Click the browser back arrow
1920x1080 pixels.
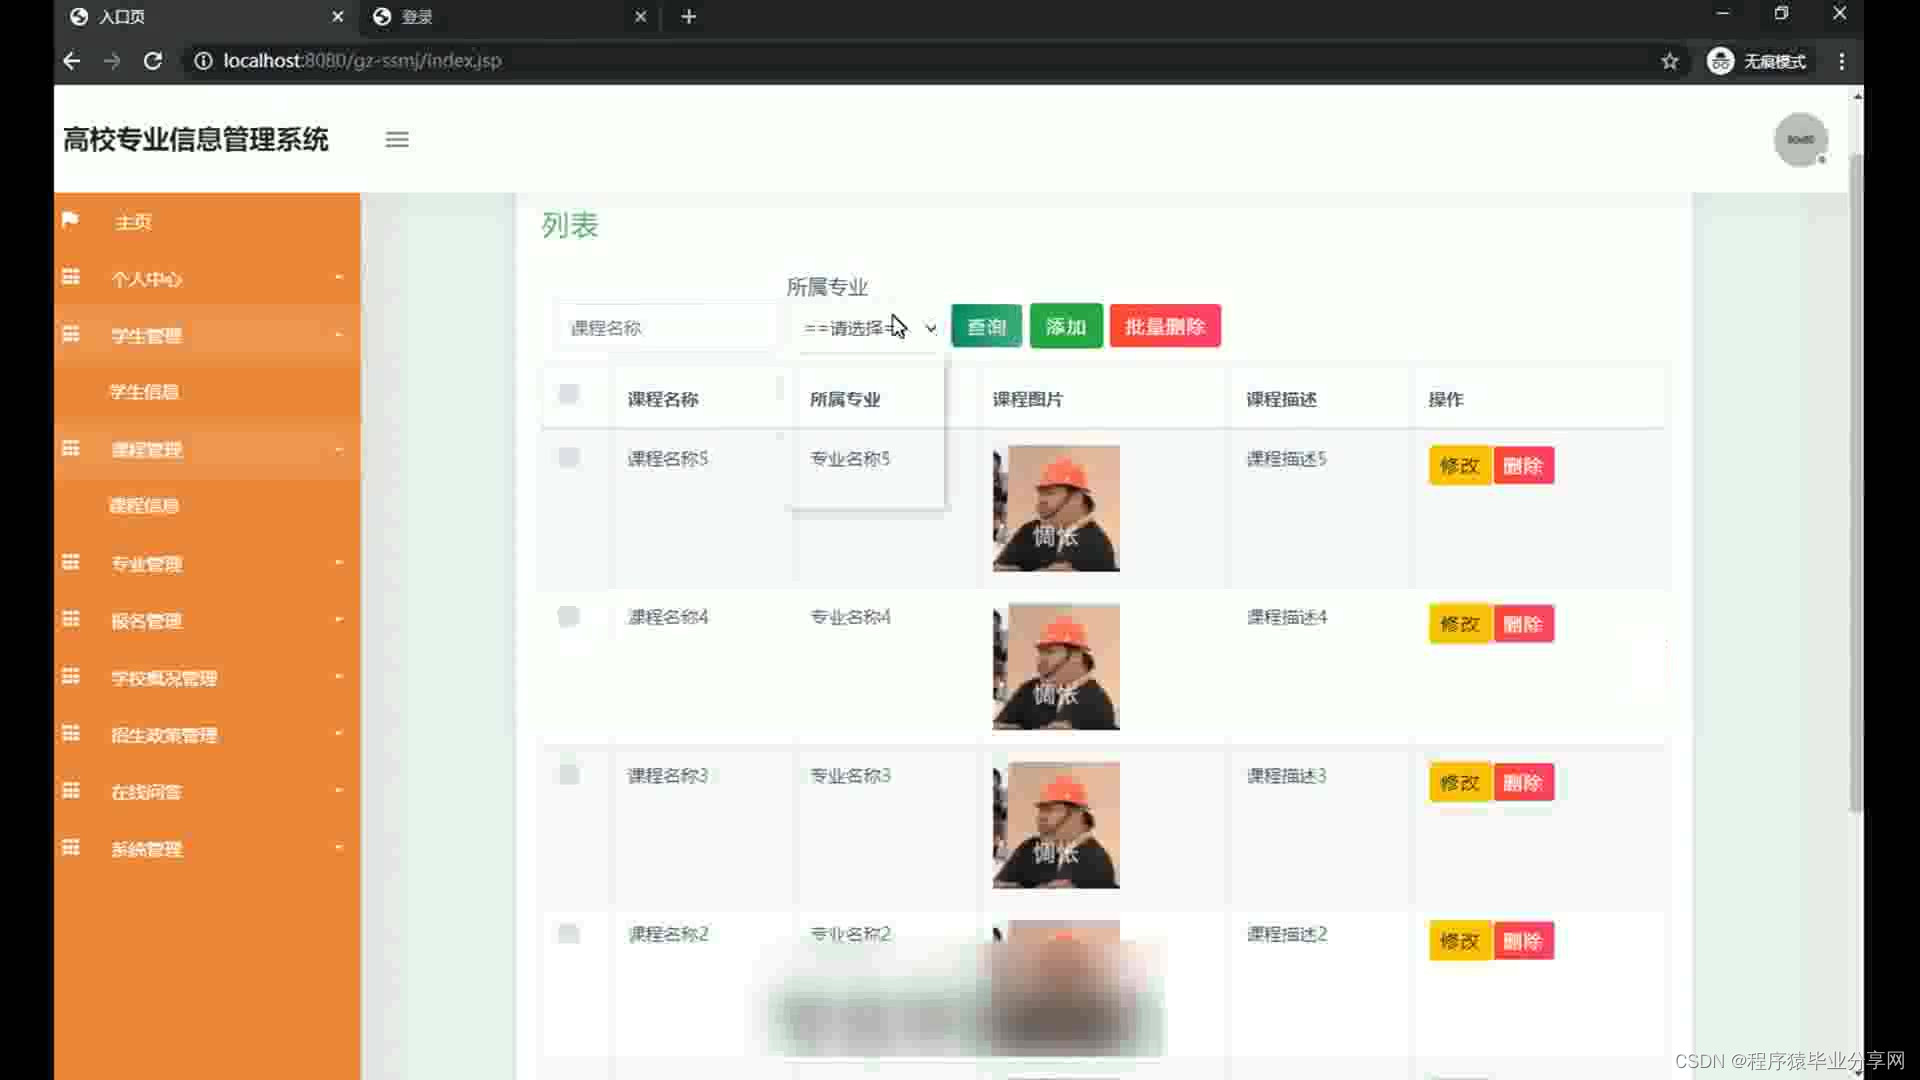click(x=71, y=61)
